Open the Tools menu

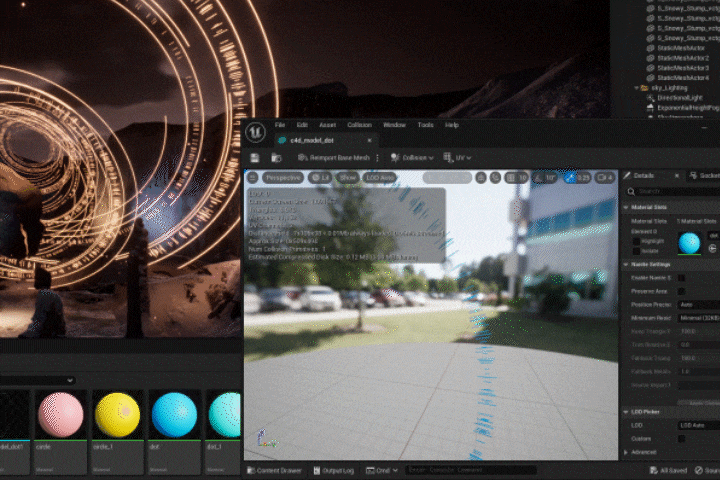pyautogui.click(x=426, y=125)
